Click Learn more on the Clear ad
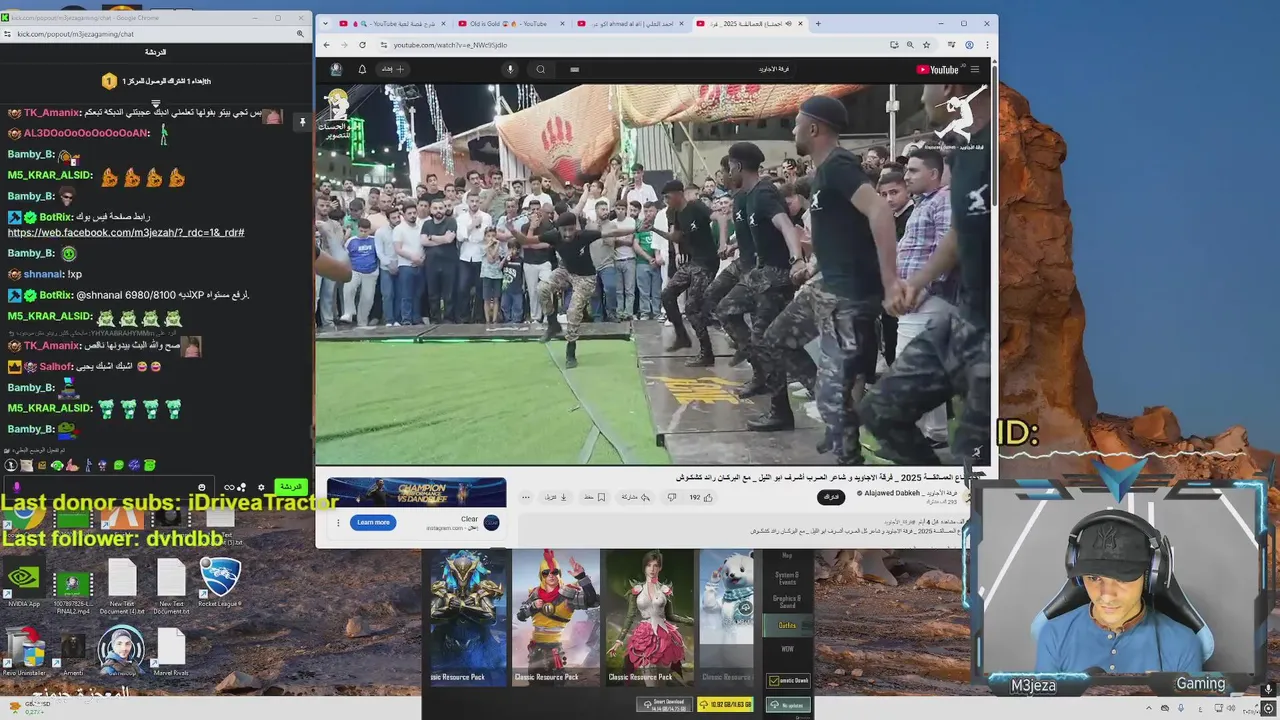The image size is (1280, 720). (x=373, y=522)
